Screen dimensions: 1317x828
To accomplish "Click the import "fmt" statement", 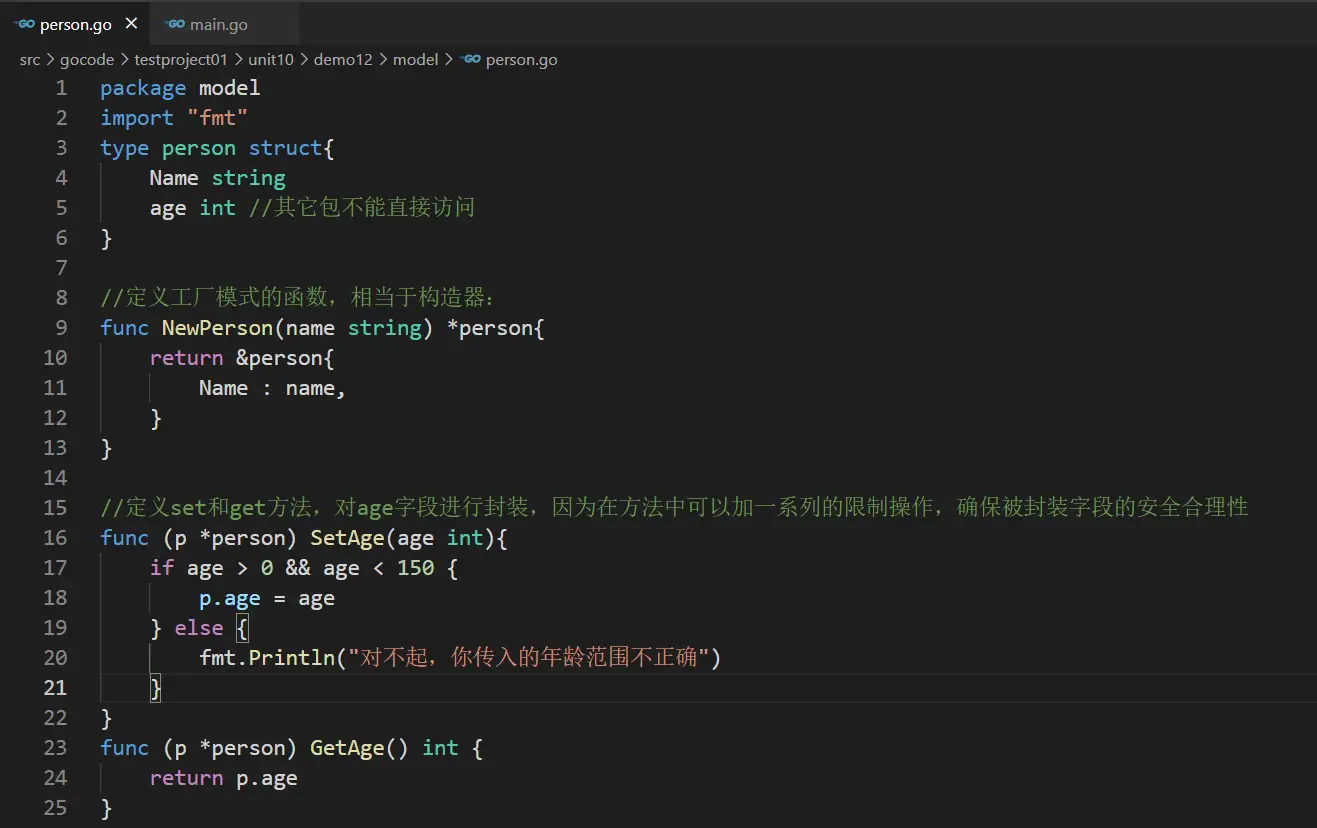I will click(175, 117).
